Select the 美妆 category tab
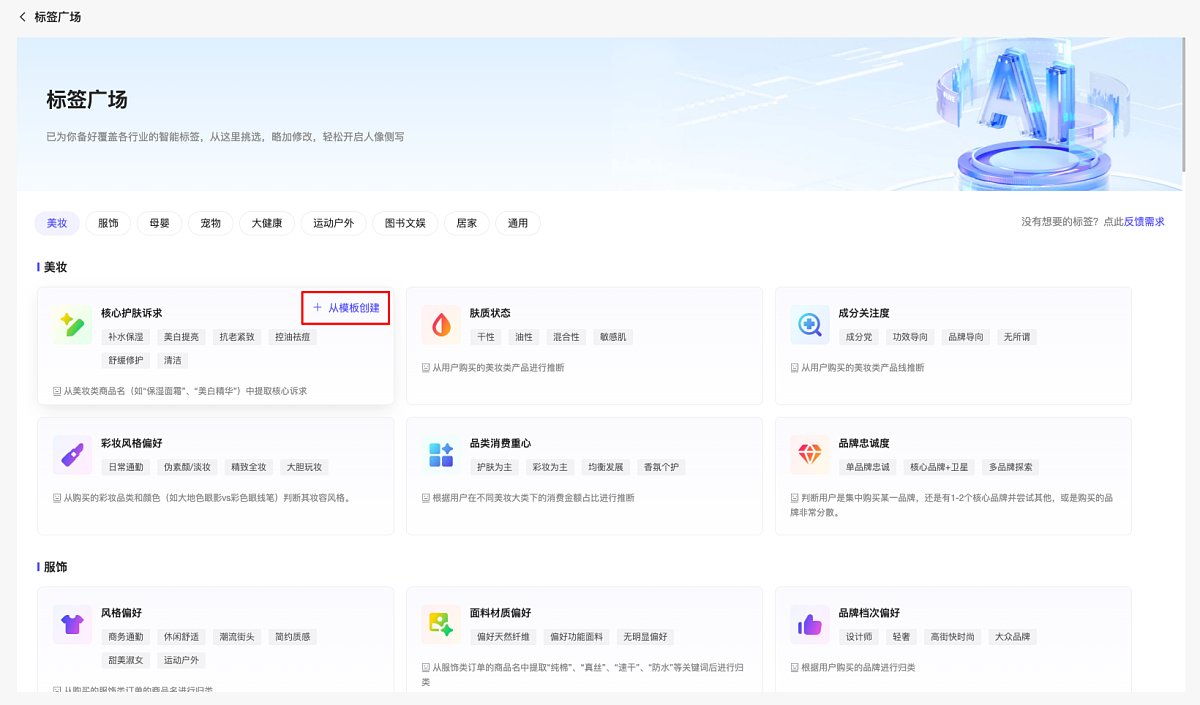The image size is (1200, 705). coord(57,223)
